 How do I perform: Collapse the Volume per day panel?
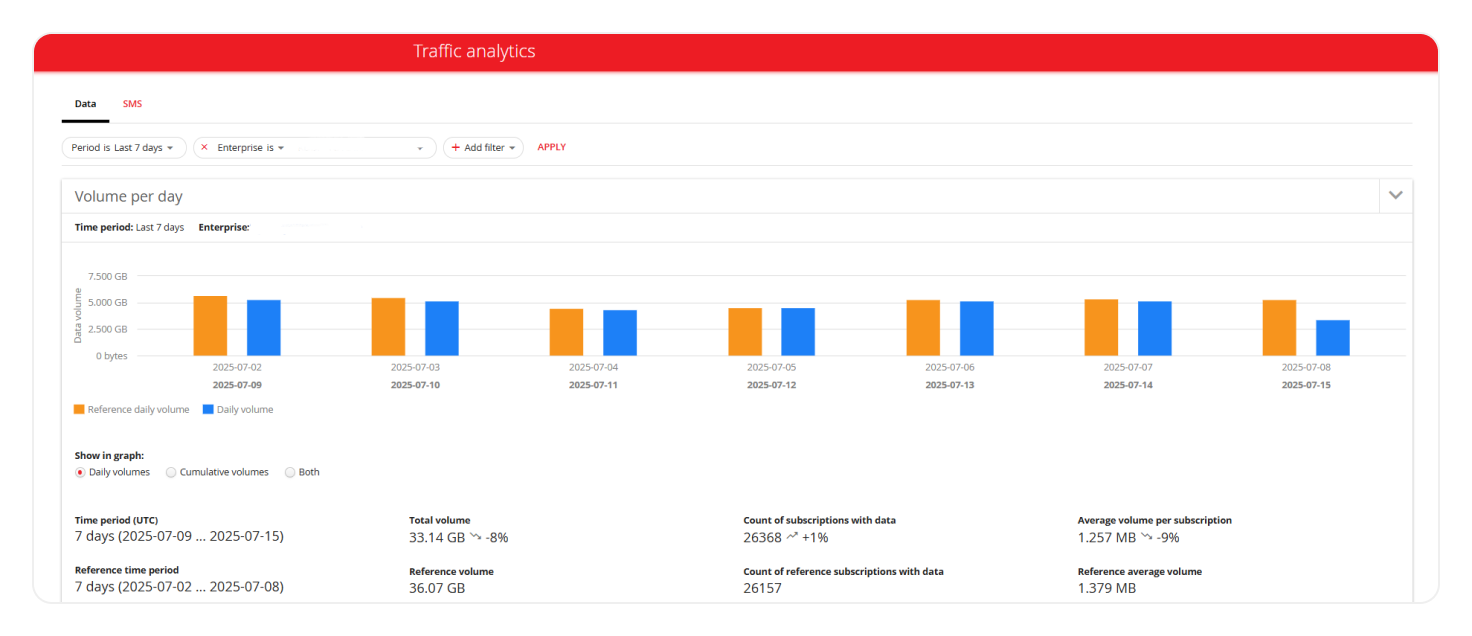pyautogui.click(x=1395, y=195)
